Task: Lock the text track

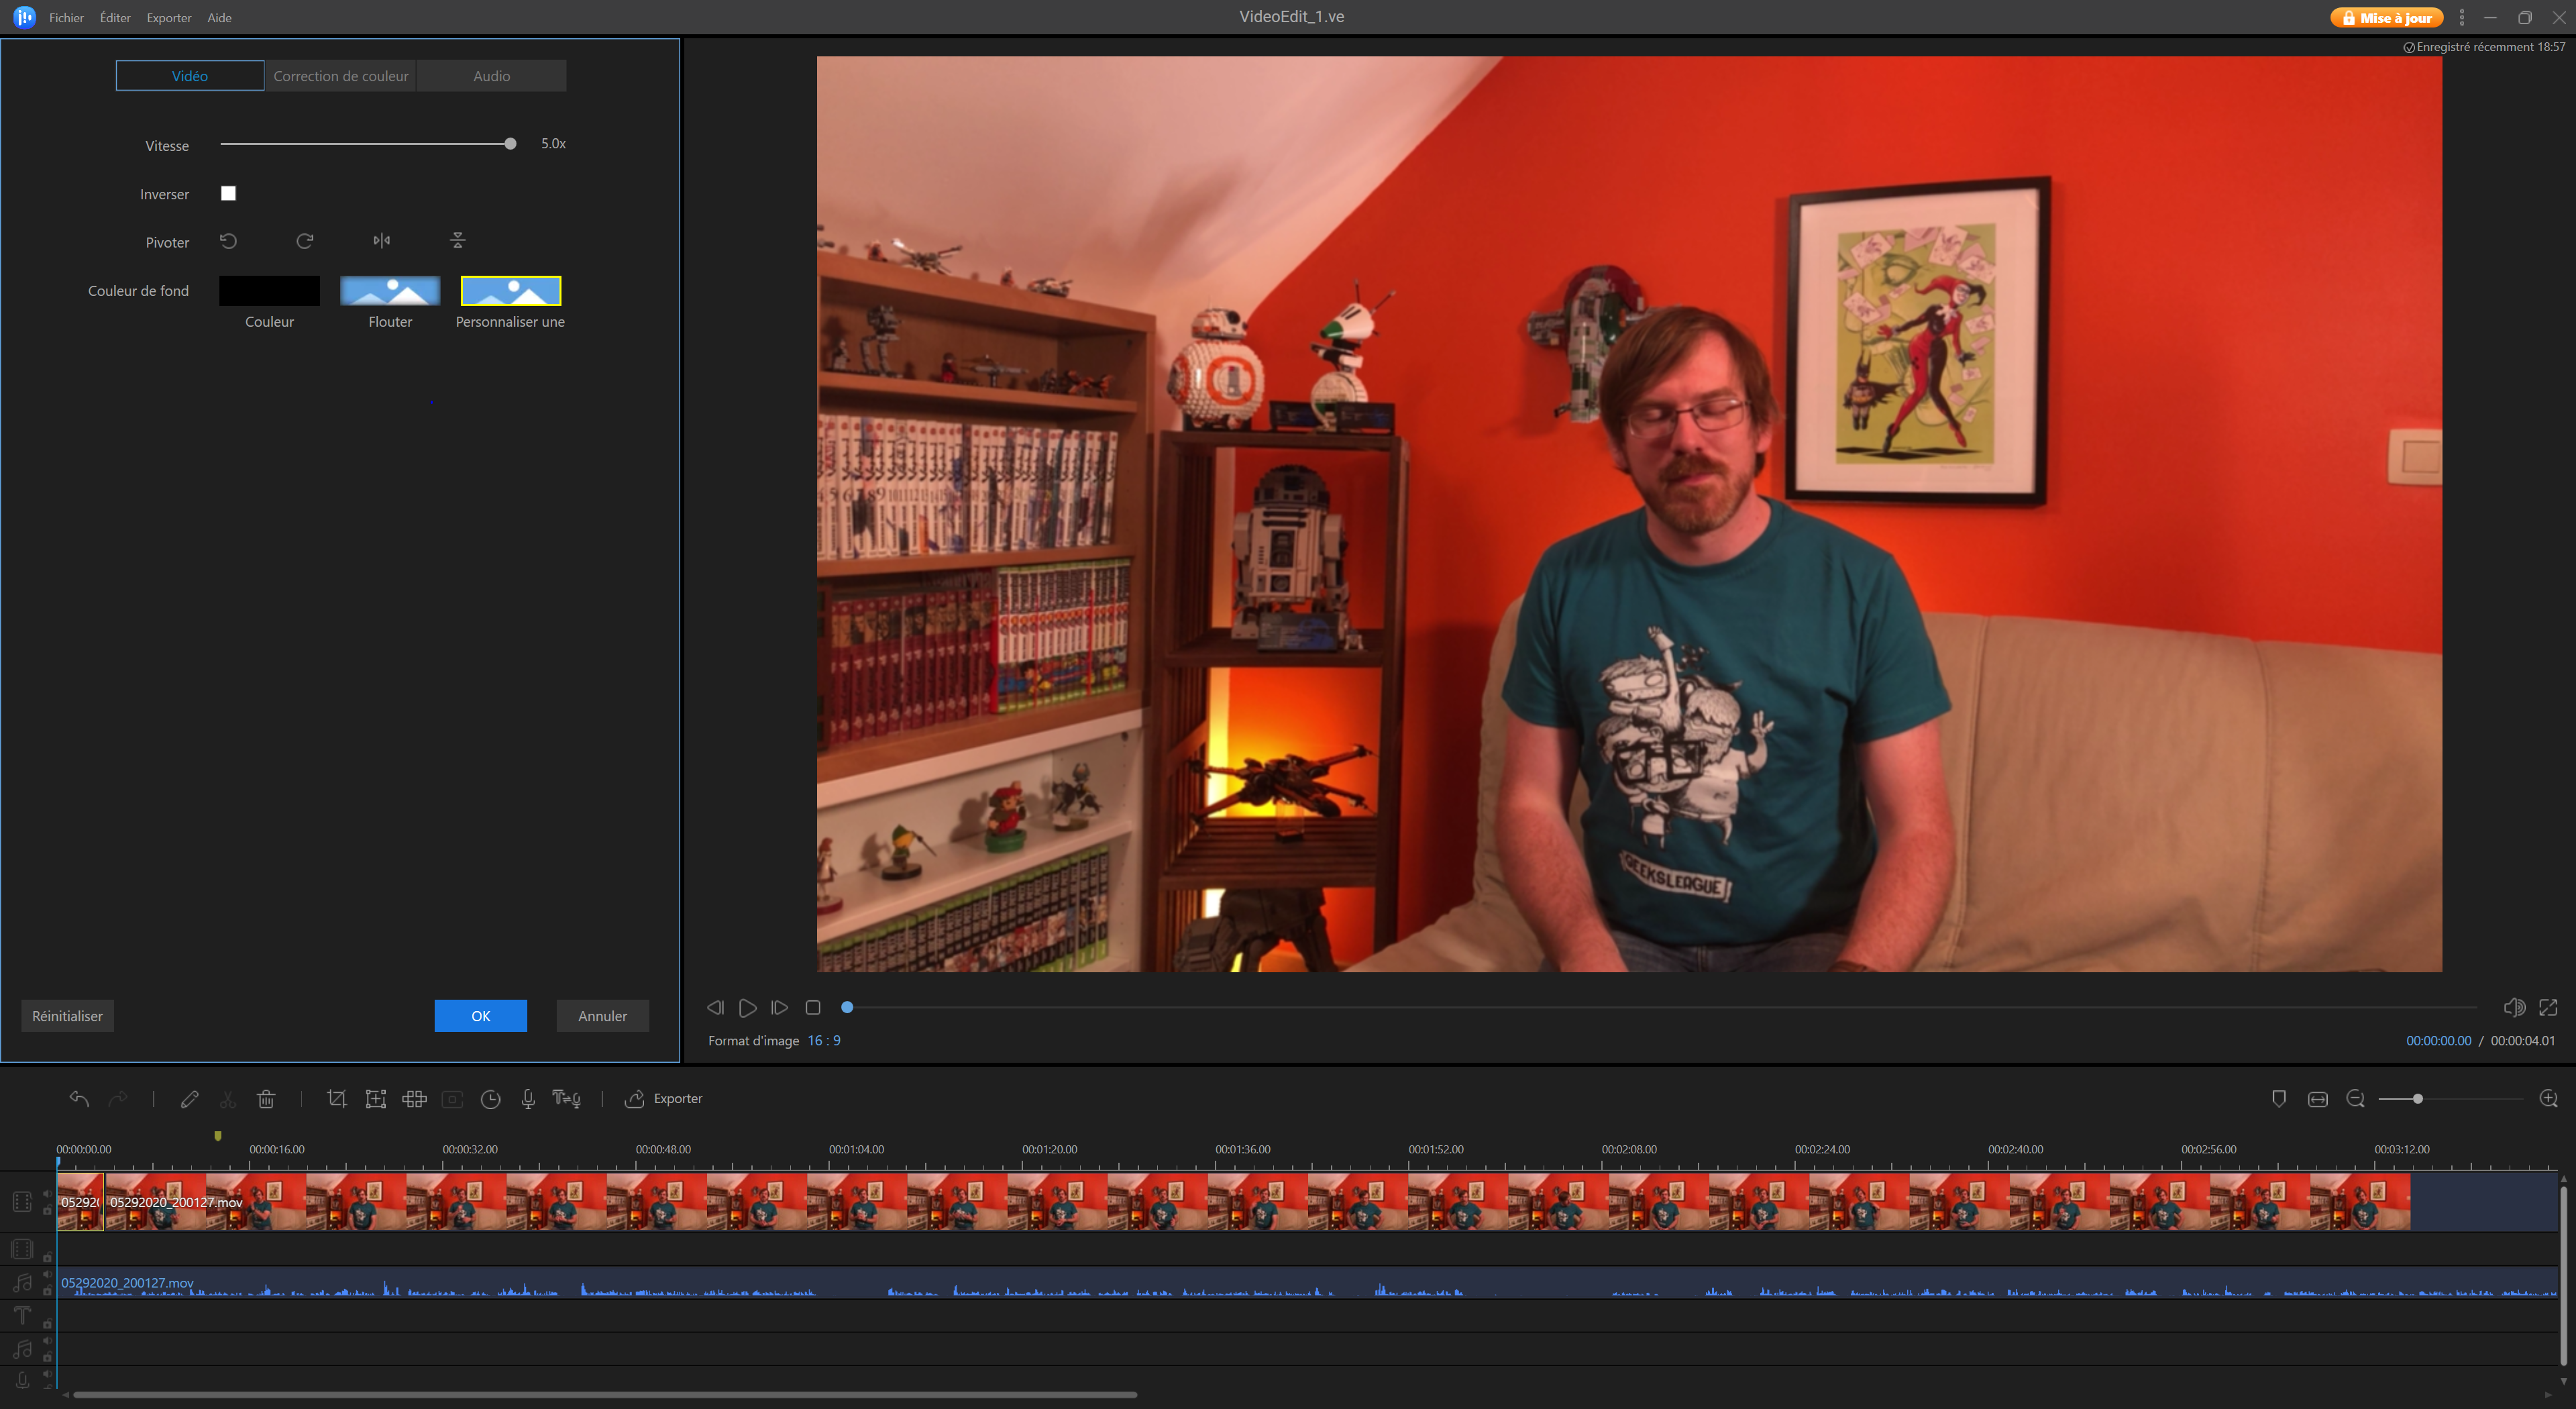Action: (47, 1324)
